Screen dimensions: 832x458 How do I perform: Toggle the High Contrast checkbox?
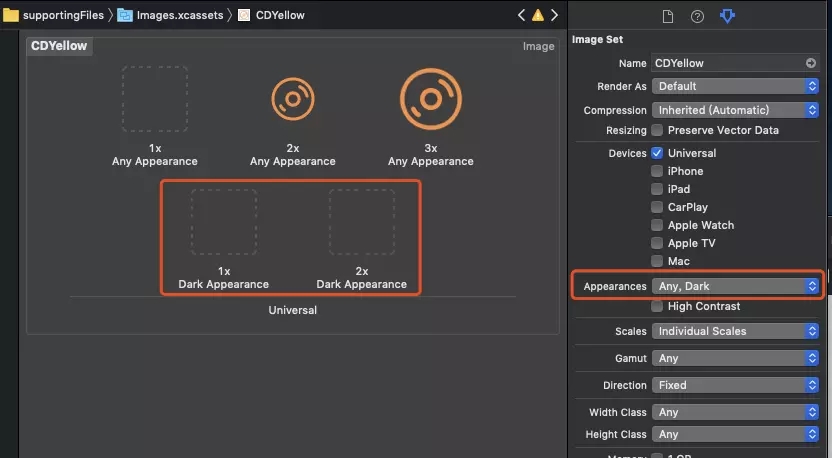coord(657,306)
